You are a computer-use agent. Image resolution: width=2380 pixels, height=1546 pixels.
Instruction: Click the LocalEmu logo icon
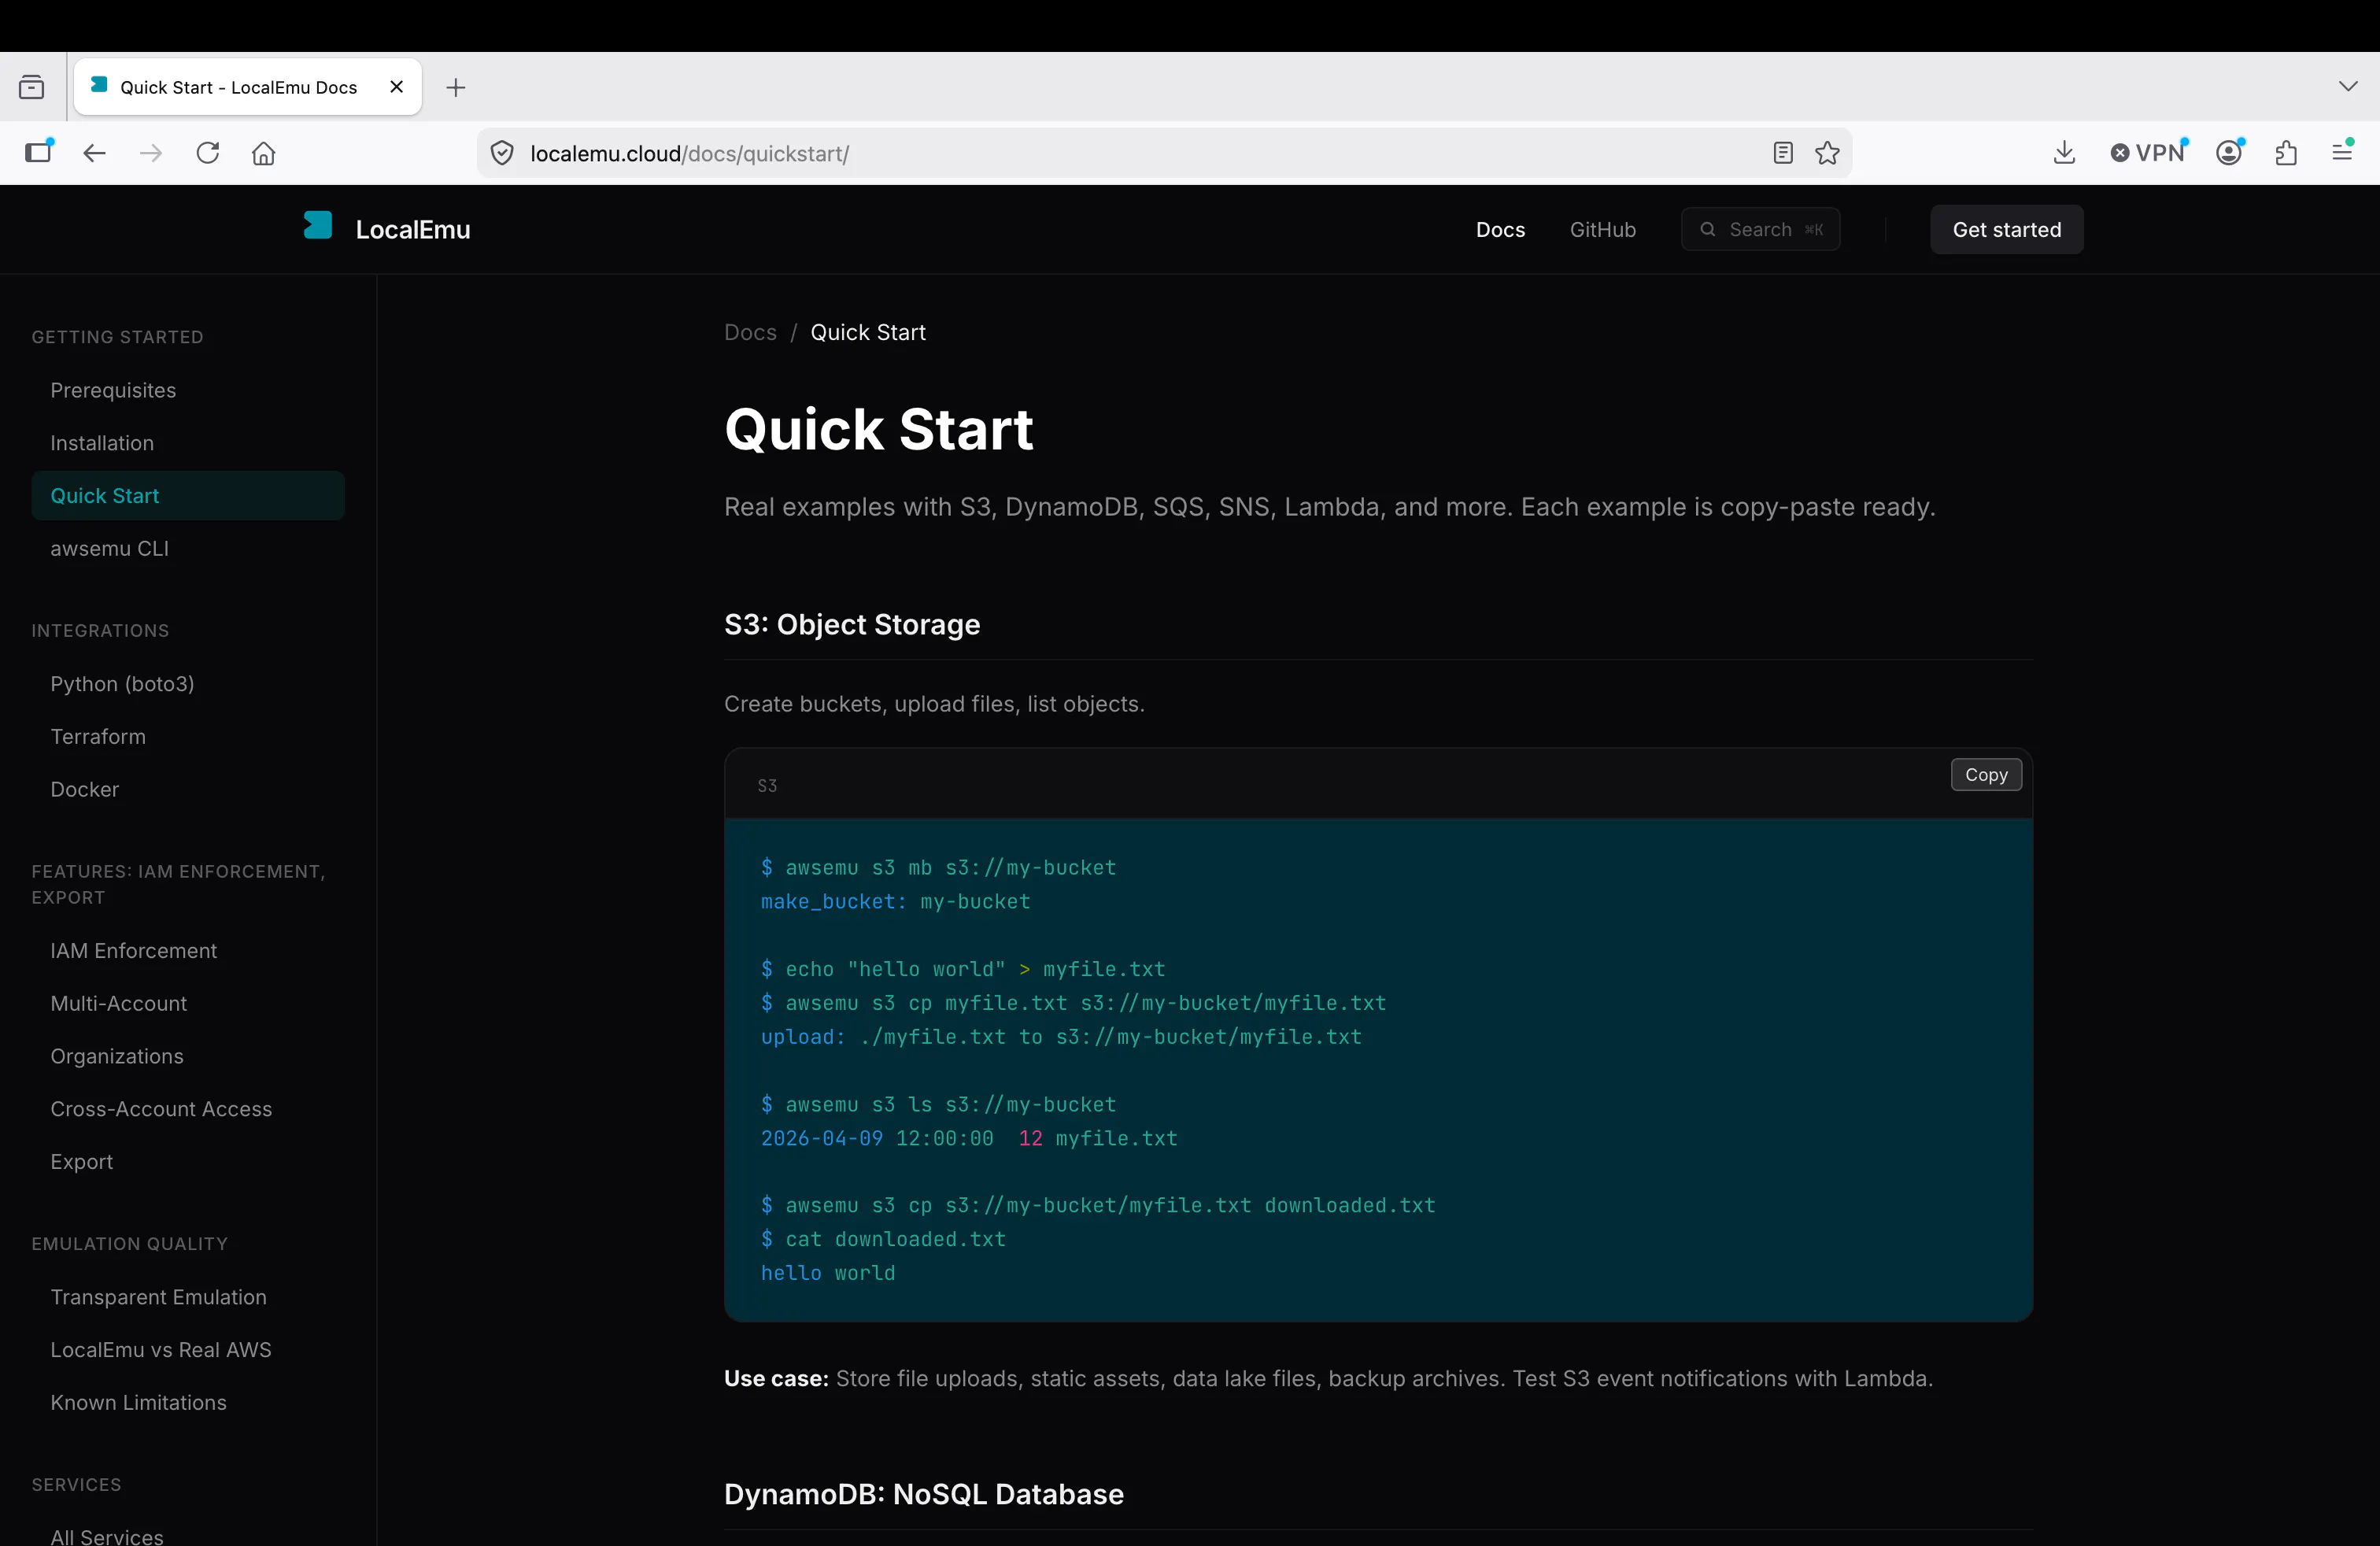pos(318,226)
